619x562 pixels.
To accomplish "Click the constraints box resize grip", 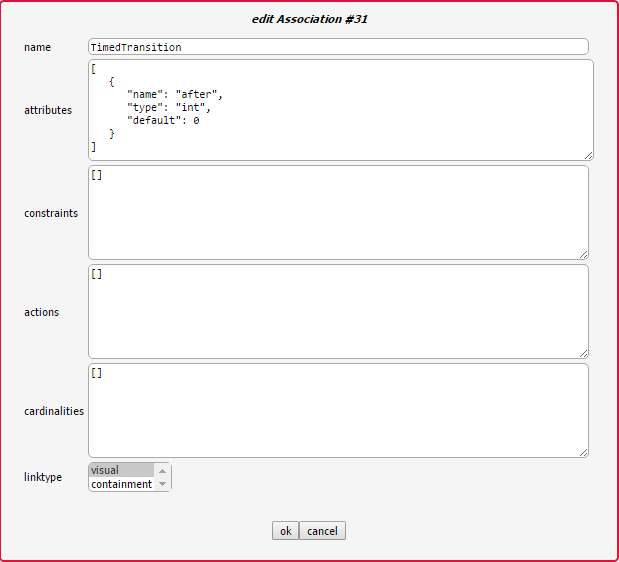I will [x=583, y=254].
